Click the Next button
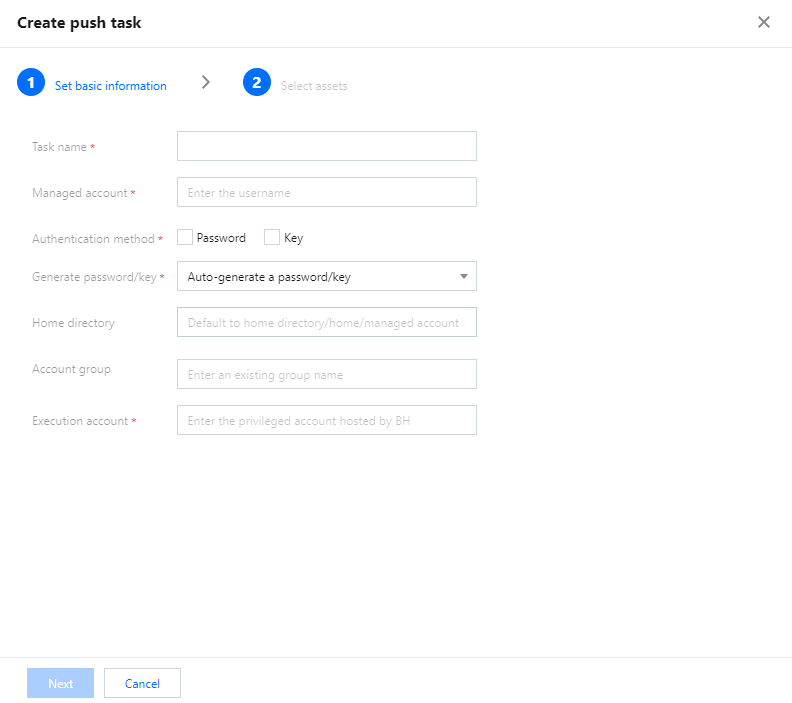Image resolution: width=792 pixels, height=703 pixels. click(x=60, y=683)
